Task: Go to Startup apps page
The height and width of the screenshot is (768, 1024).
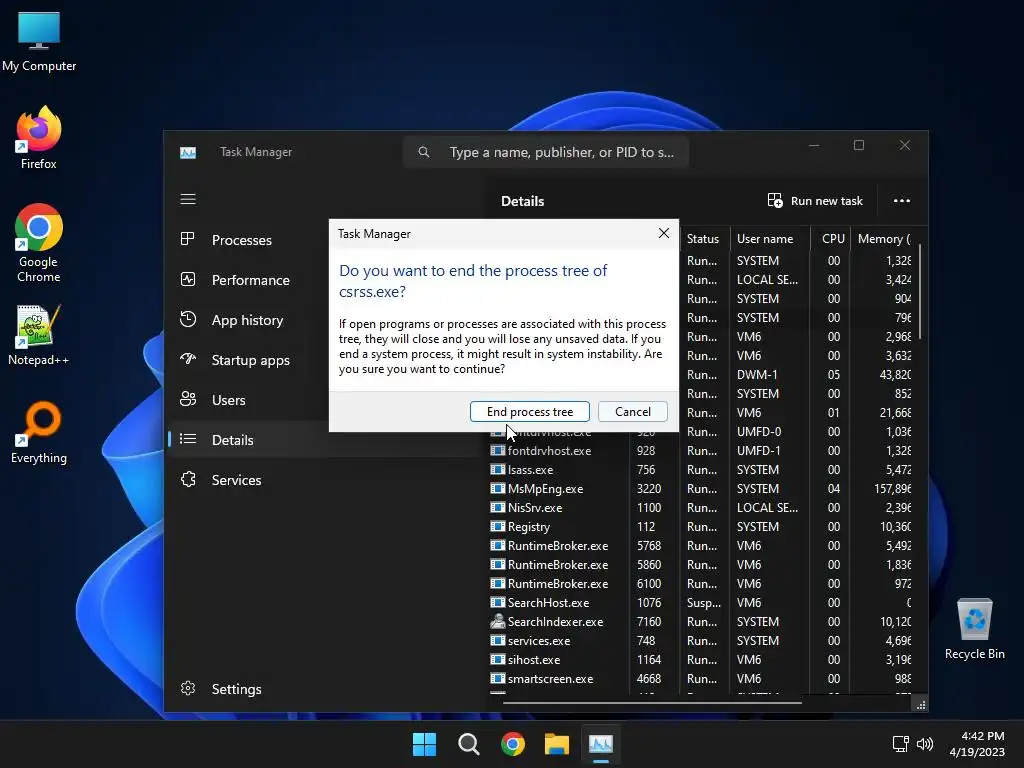Action: (250, 360)
